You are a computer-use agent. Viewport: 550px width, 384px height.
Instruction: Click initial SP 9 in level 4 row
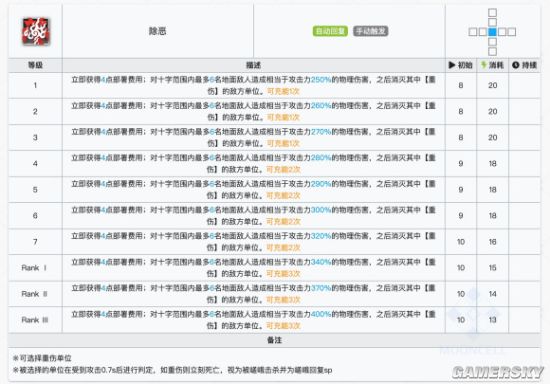pyautogui.click(x=461, y=163)
